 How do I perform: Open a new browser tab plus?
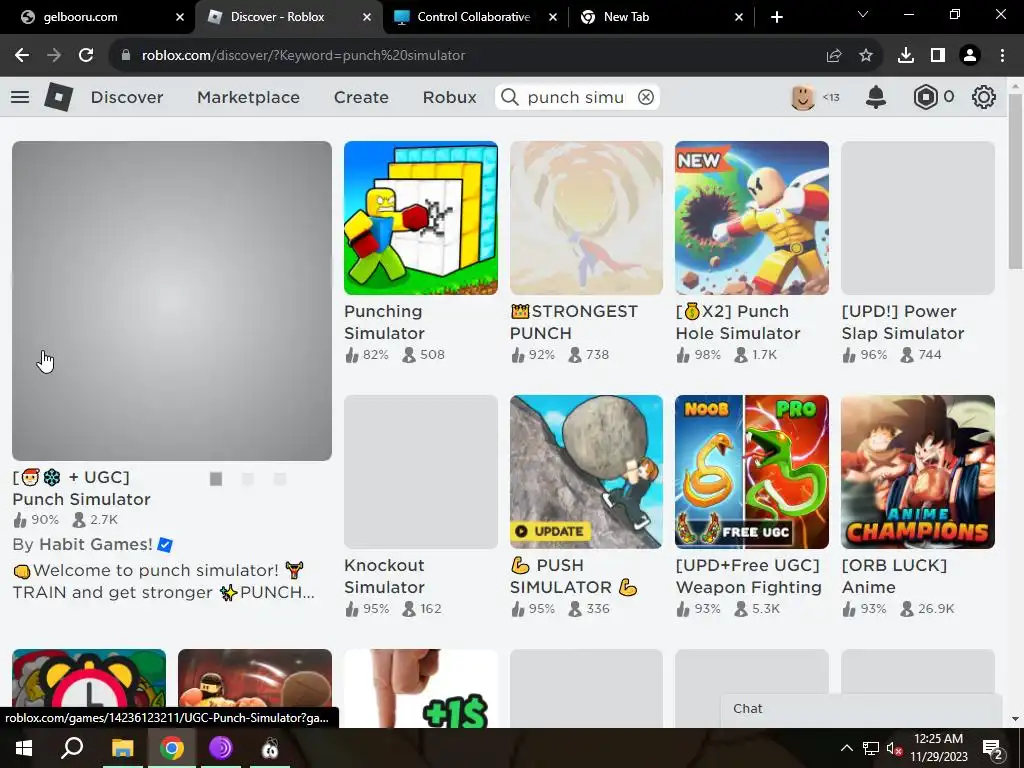[x=776, y=17]
